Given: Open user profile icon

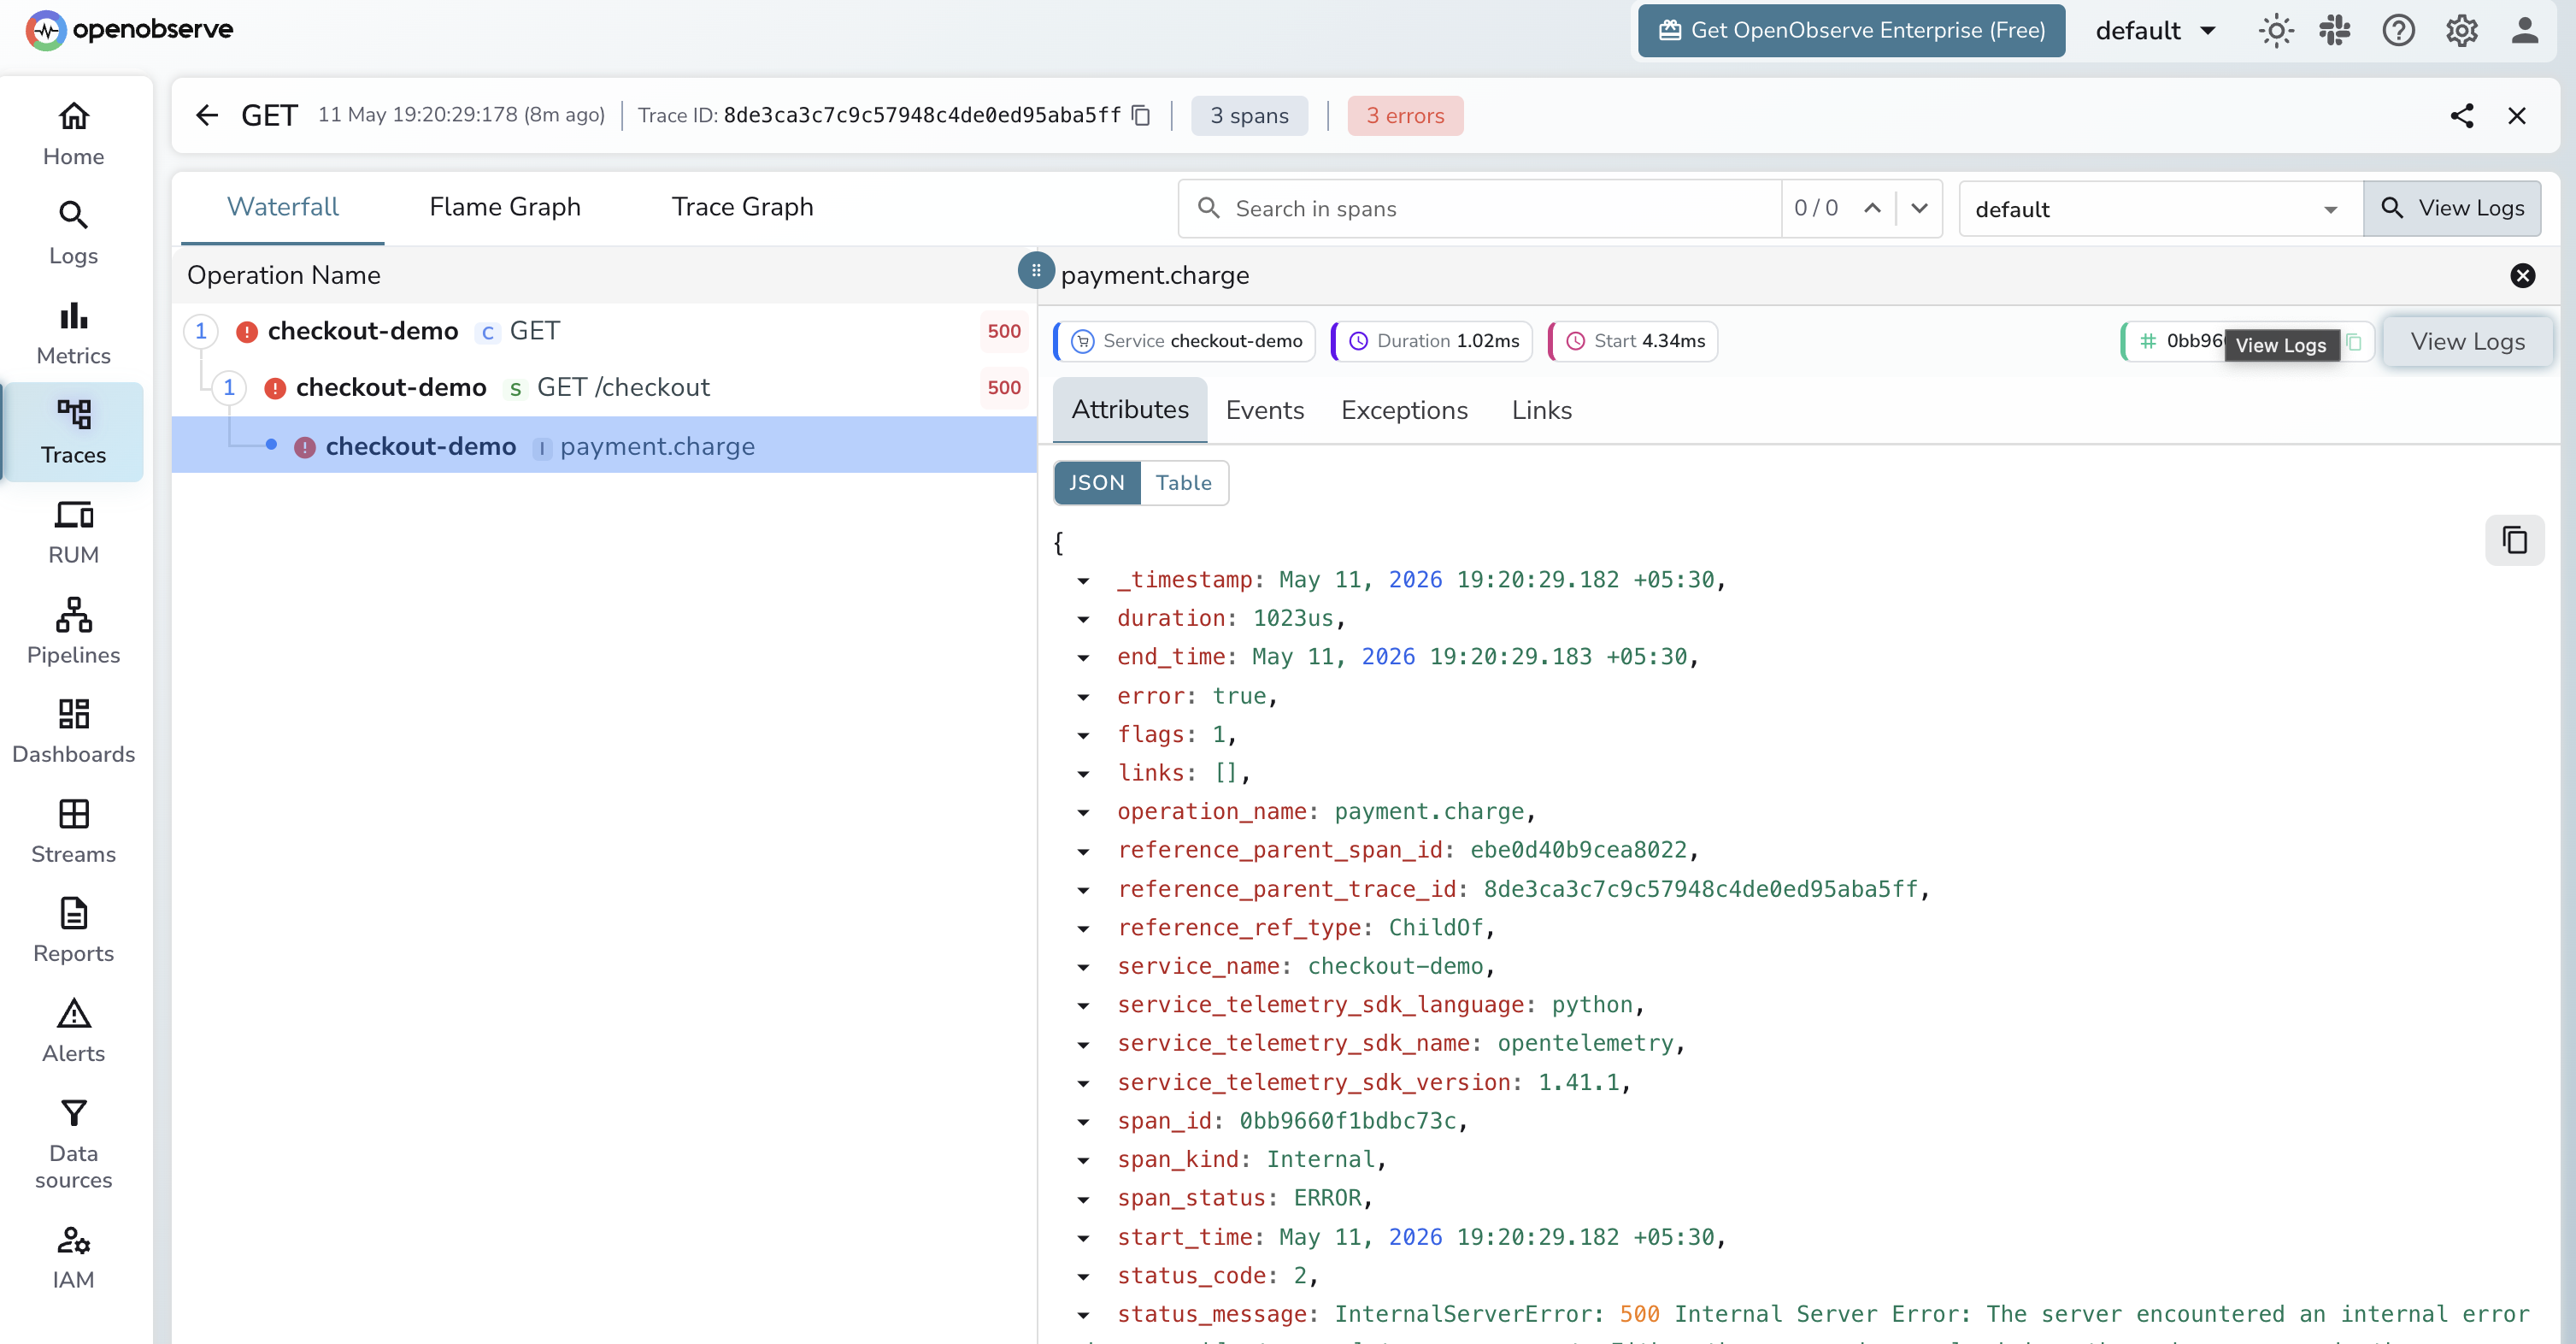Looking at the screenshot, I should coord(2524,31).
